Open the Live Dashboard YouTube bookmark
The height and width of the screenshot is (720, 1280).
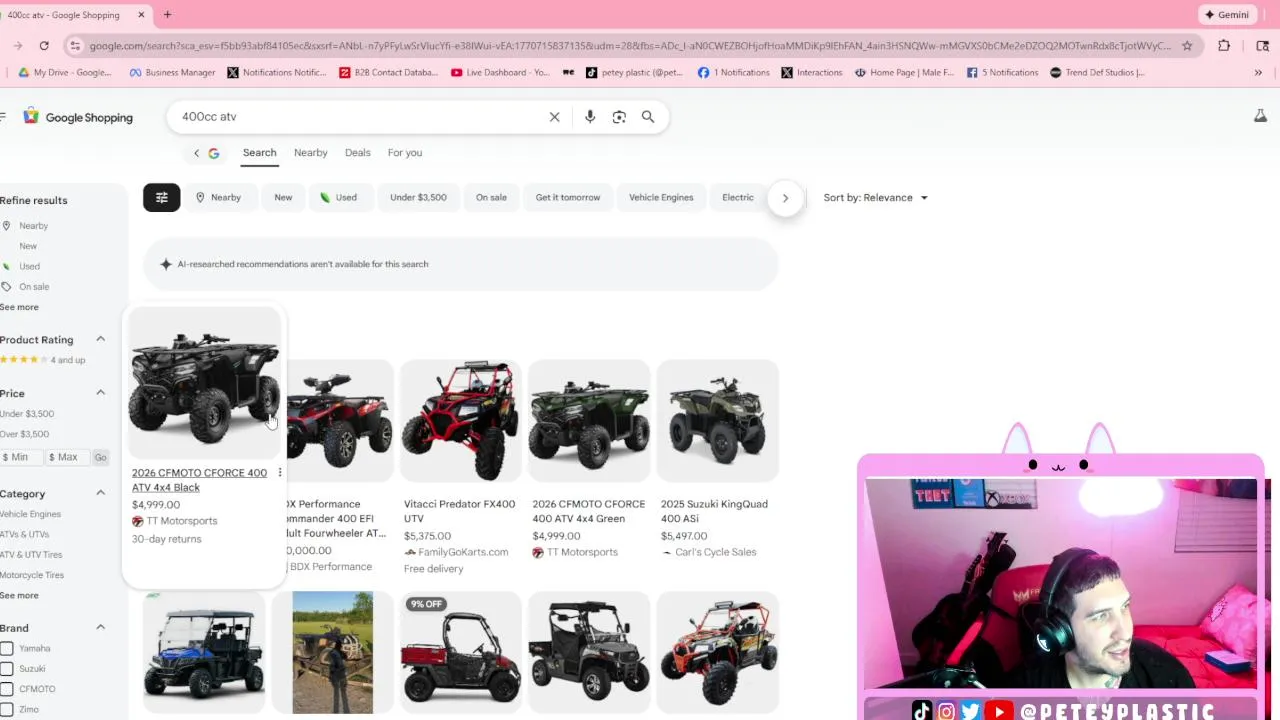[x=500, y=72]
